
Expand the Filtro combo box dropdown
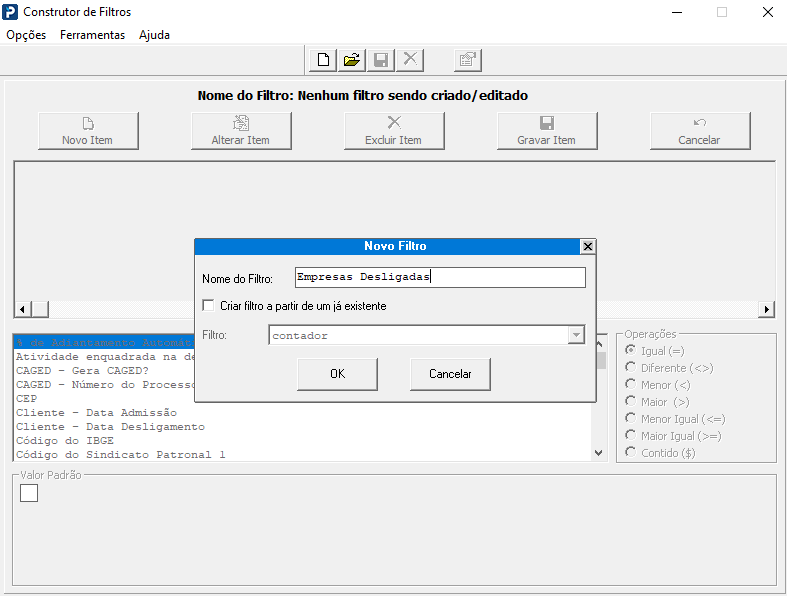tap(576, 336)
